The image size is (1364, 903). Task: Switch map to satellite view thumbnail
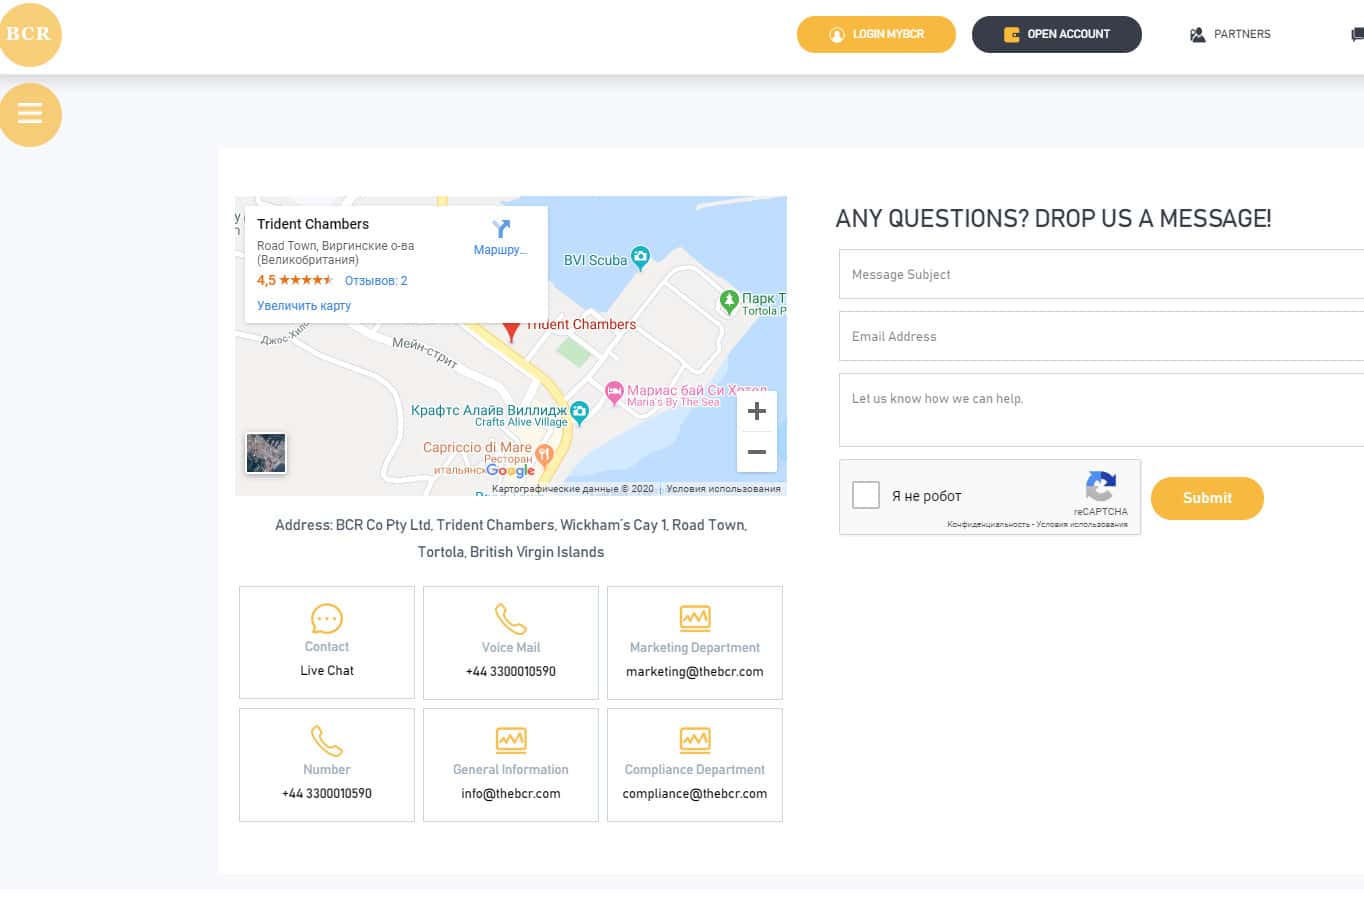click(266, 453)
